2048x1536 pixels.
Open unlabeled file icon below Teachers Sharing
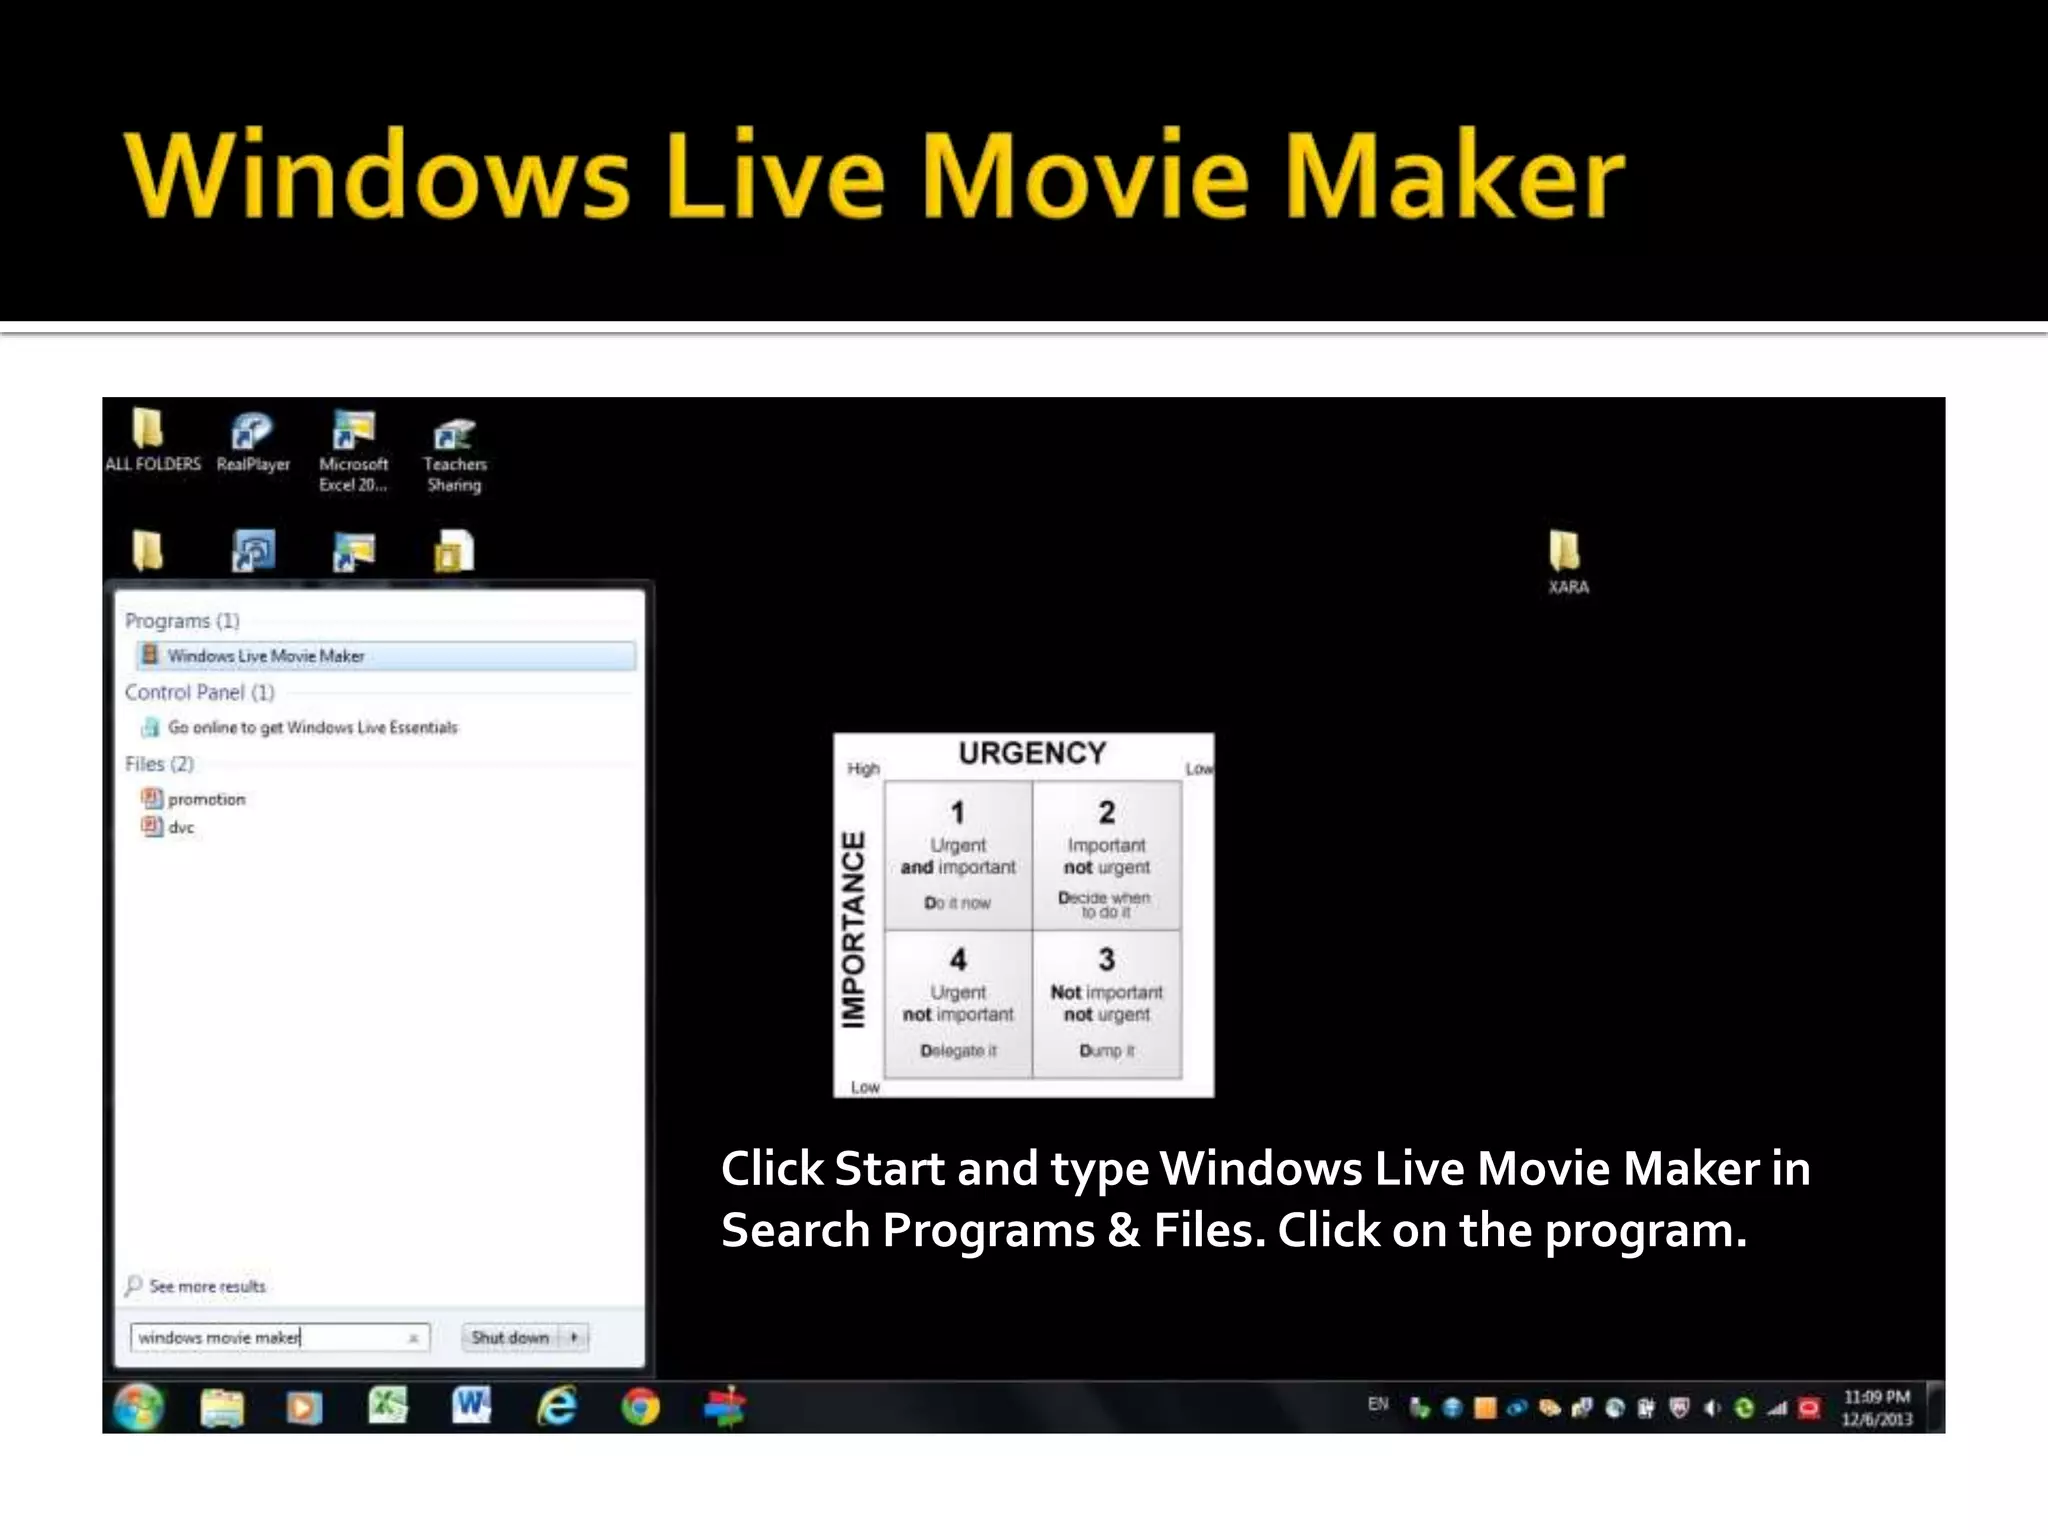(454, 551)
